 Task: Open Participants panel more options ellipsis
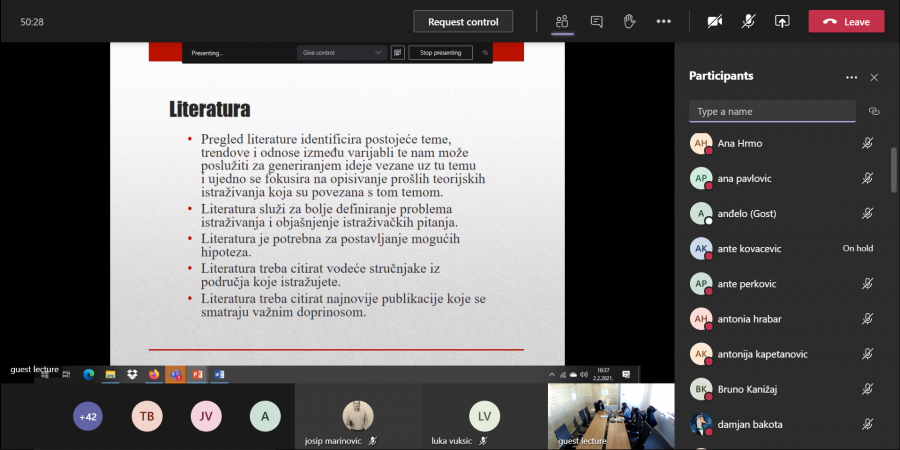coord(851,77)
